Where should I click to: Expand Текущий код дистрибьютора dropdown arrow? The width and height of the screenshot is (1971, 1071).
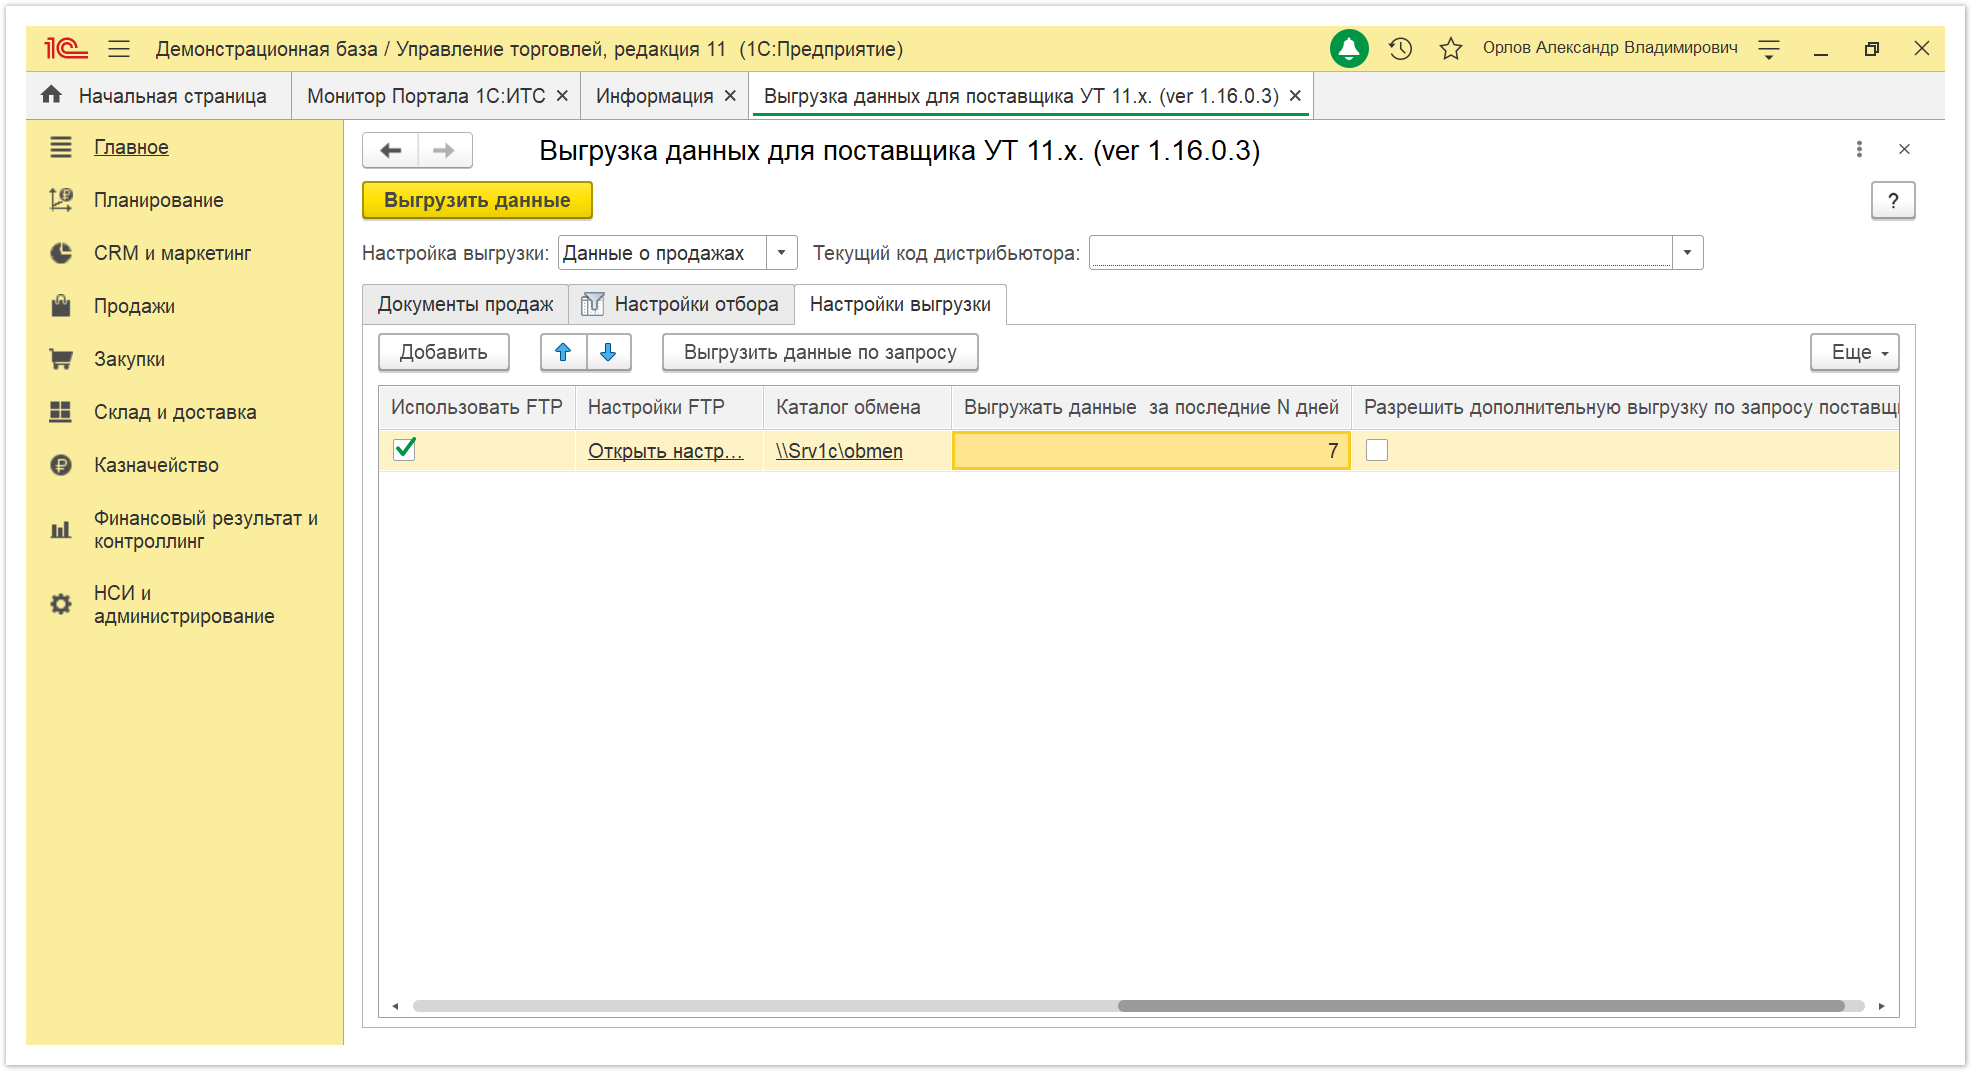pos(1687,253)
